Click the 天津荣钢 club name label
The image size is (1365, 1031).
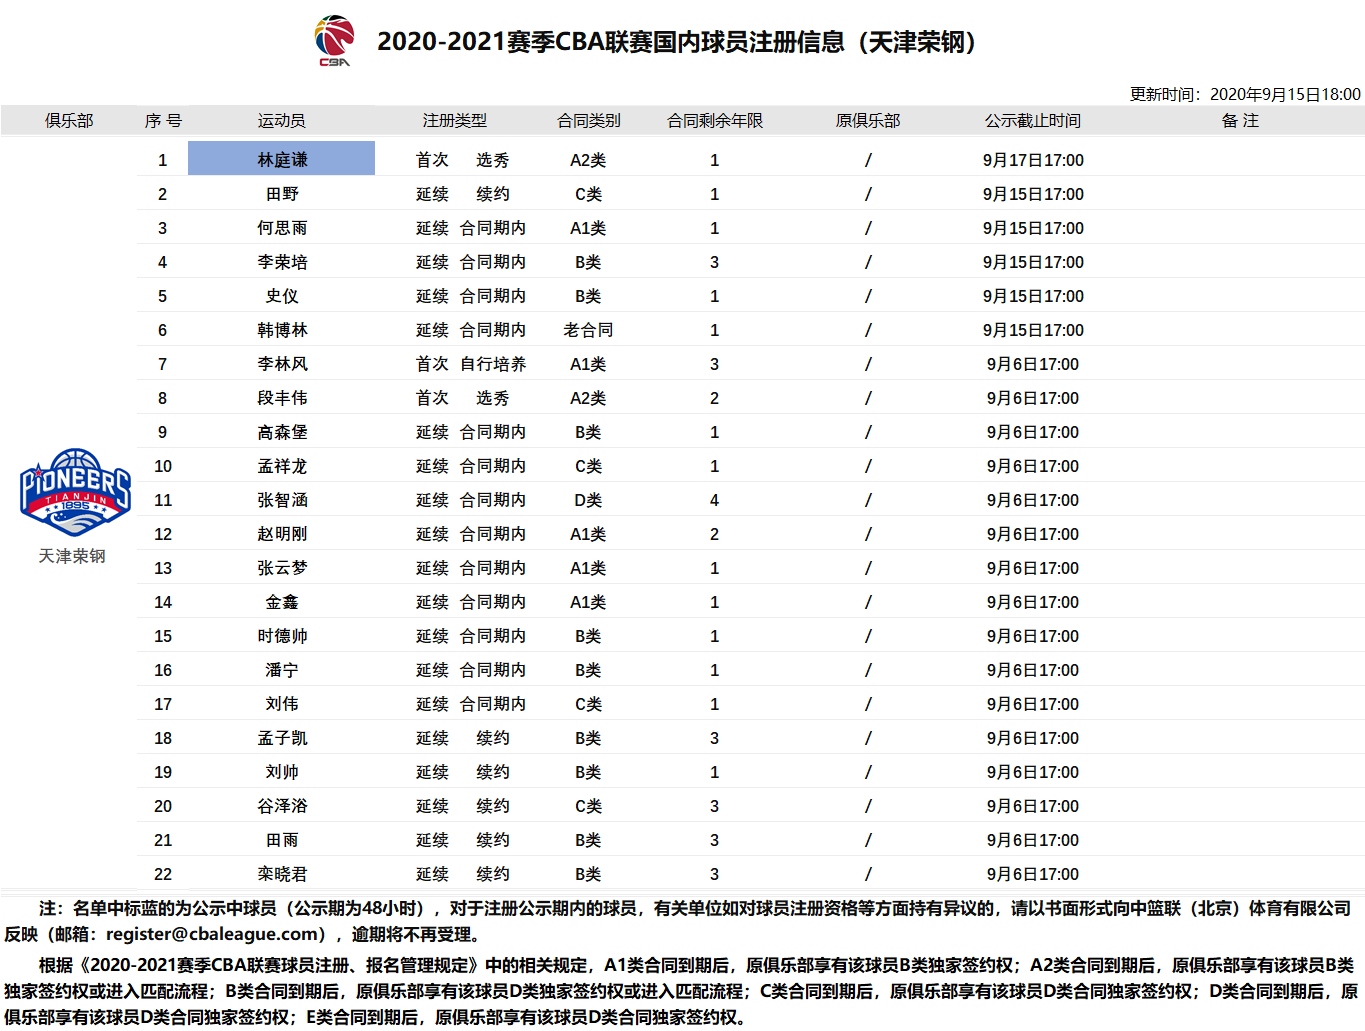tap(72, 556)
